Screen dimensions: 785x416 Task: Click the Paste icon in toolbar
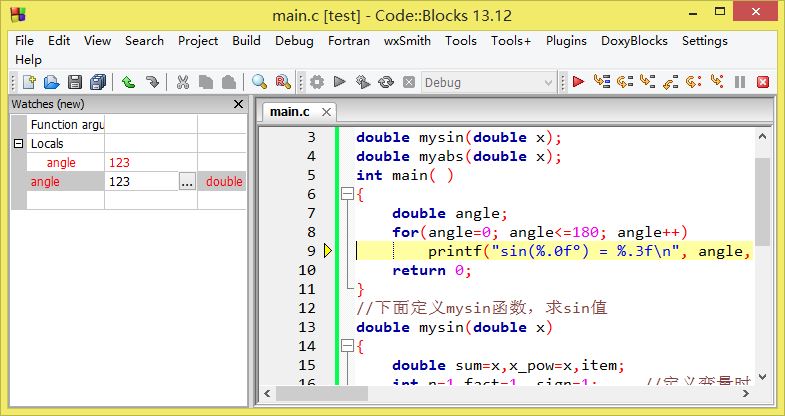[x=229, y=82]
